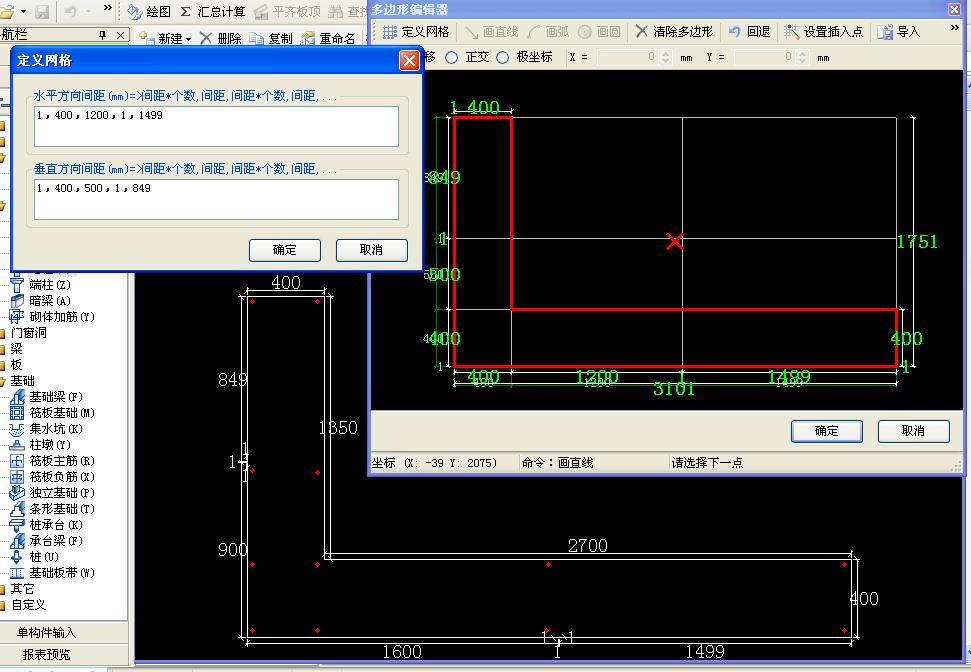Select 基础梁 (F) under 基础
Screen dimensions: 971x672
pyautogui.click(x=56, y=397)
